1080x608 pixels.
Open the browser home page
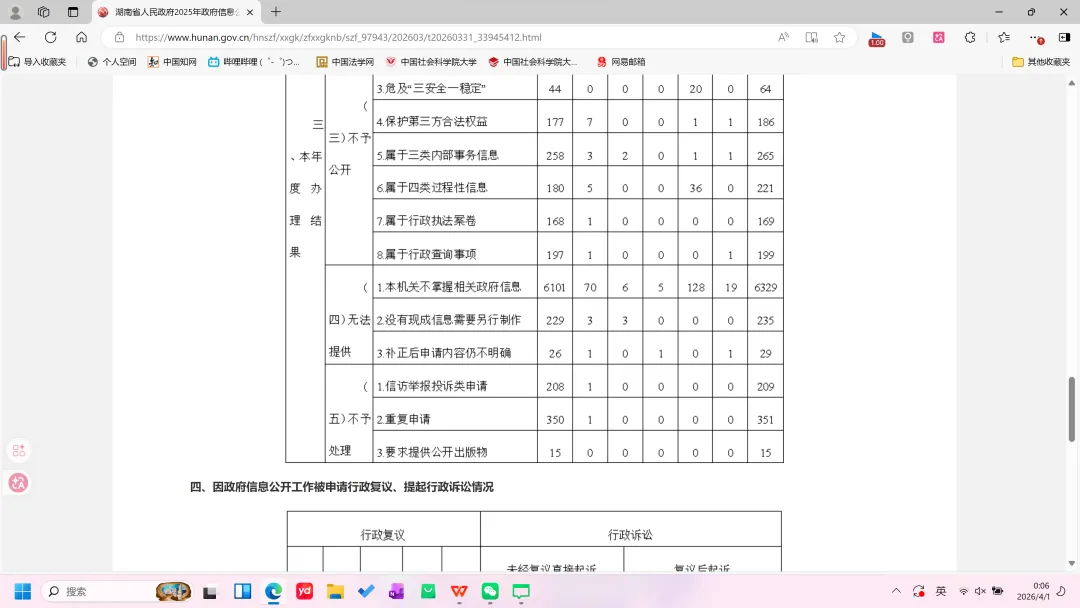[x=81, y=37]
